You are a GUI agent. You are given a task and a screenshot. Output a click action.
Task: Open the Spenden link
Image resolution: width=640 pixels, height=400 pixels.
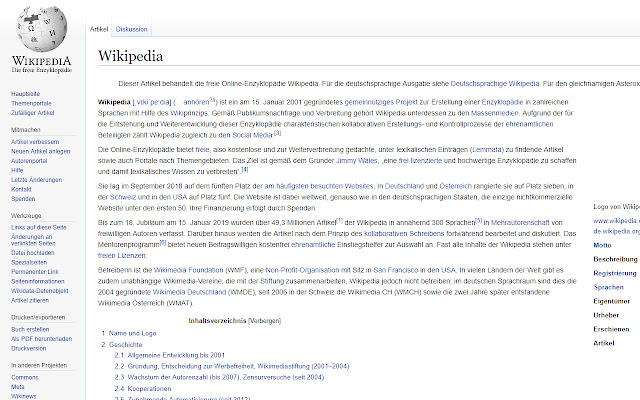(x=23, y=199)
